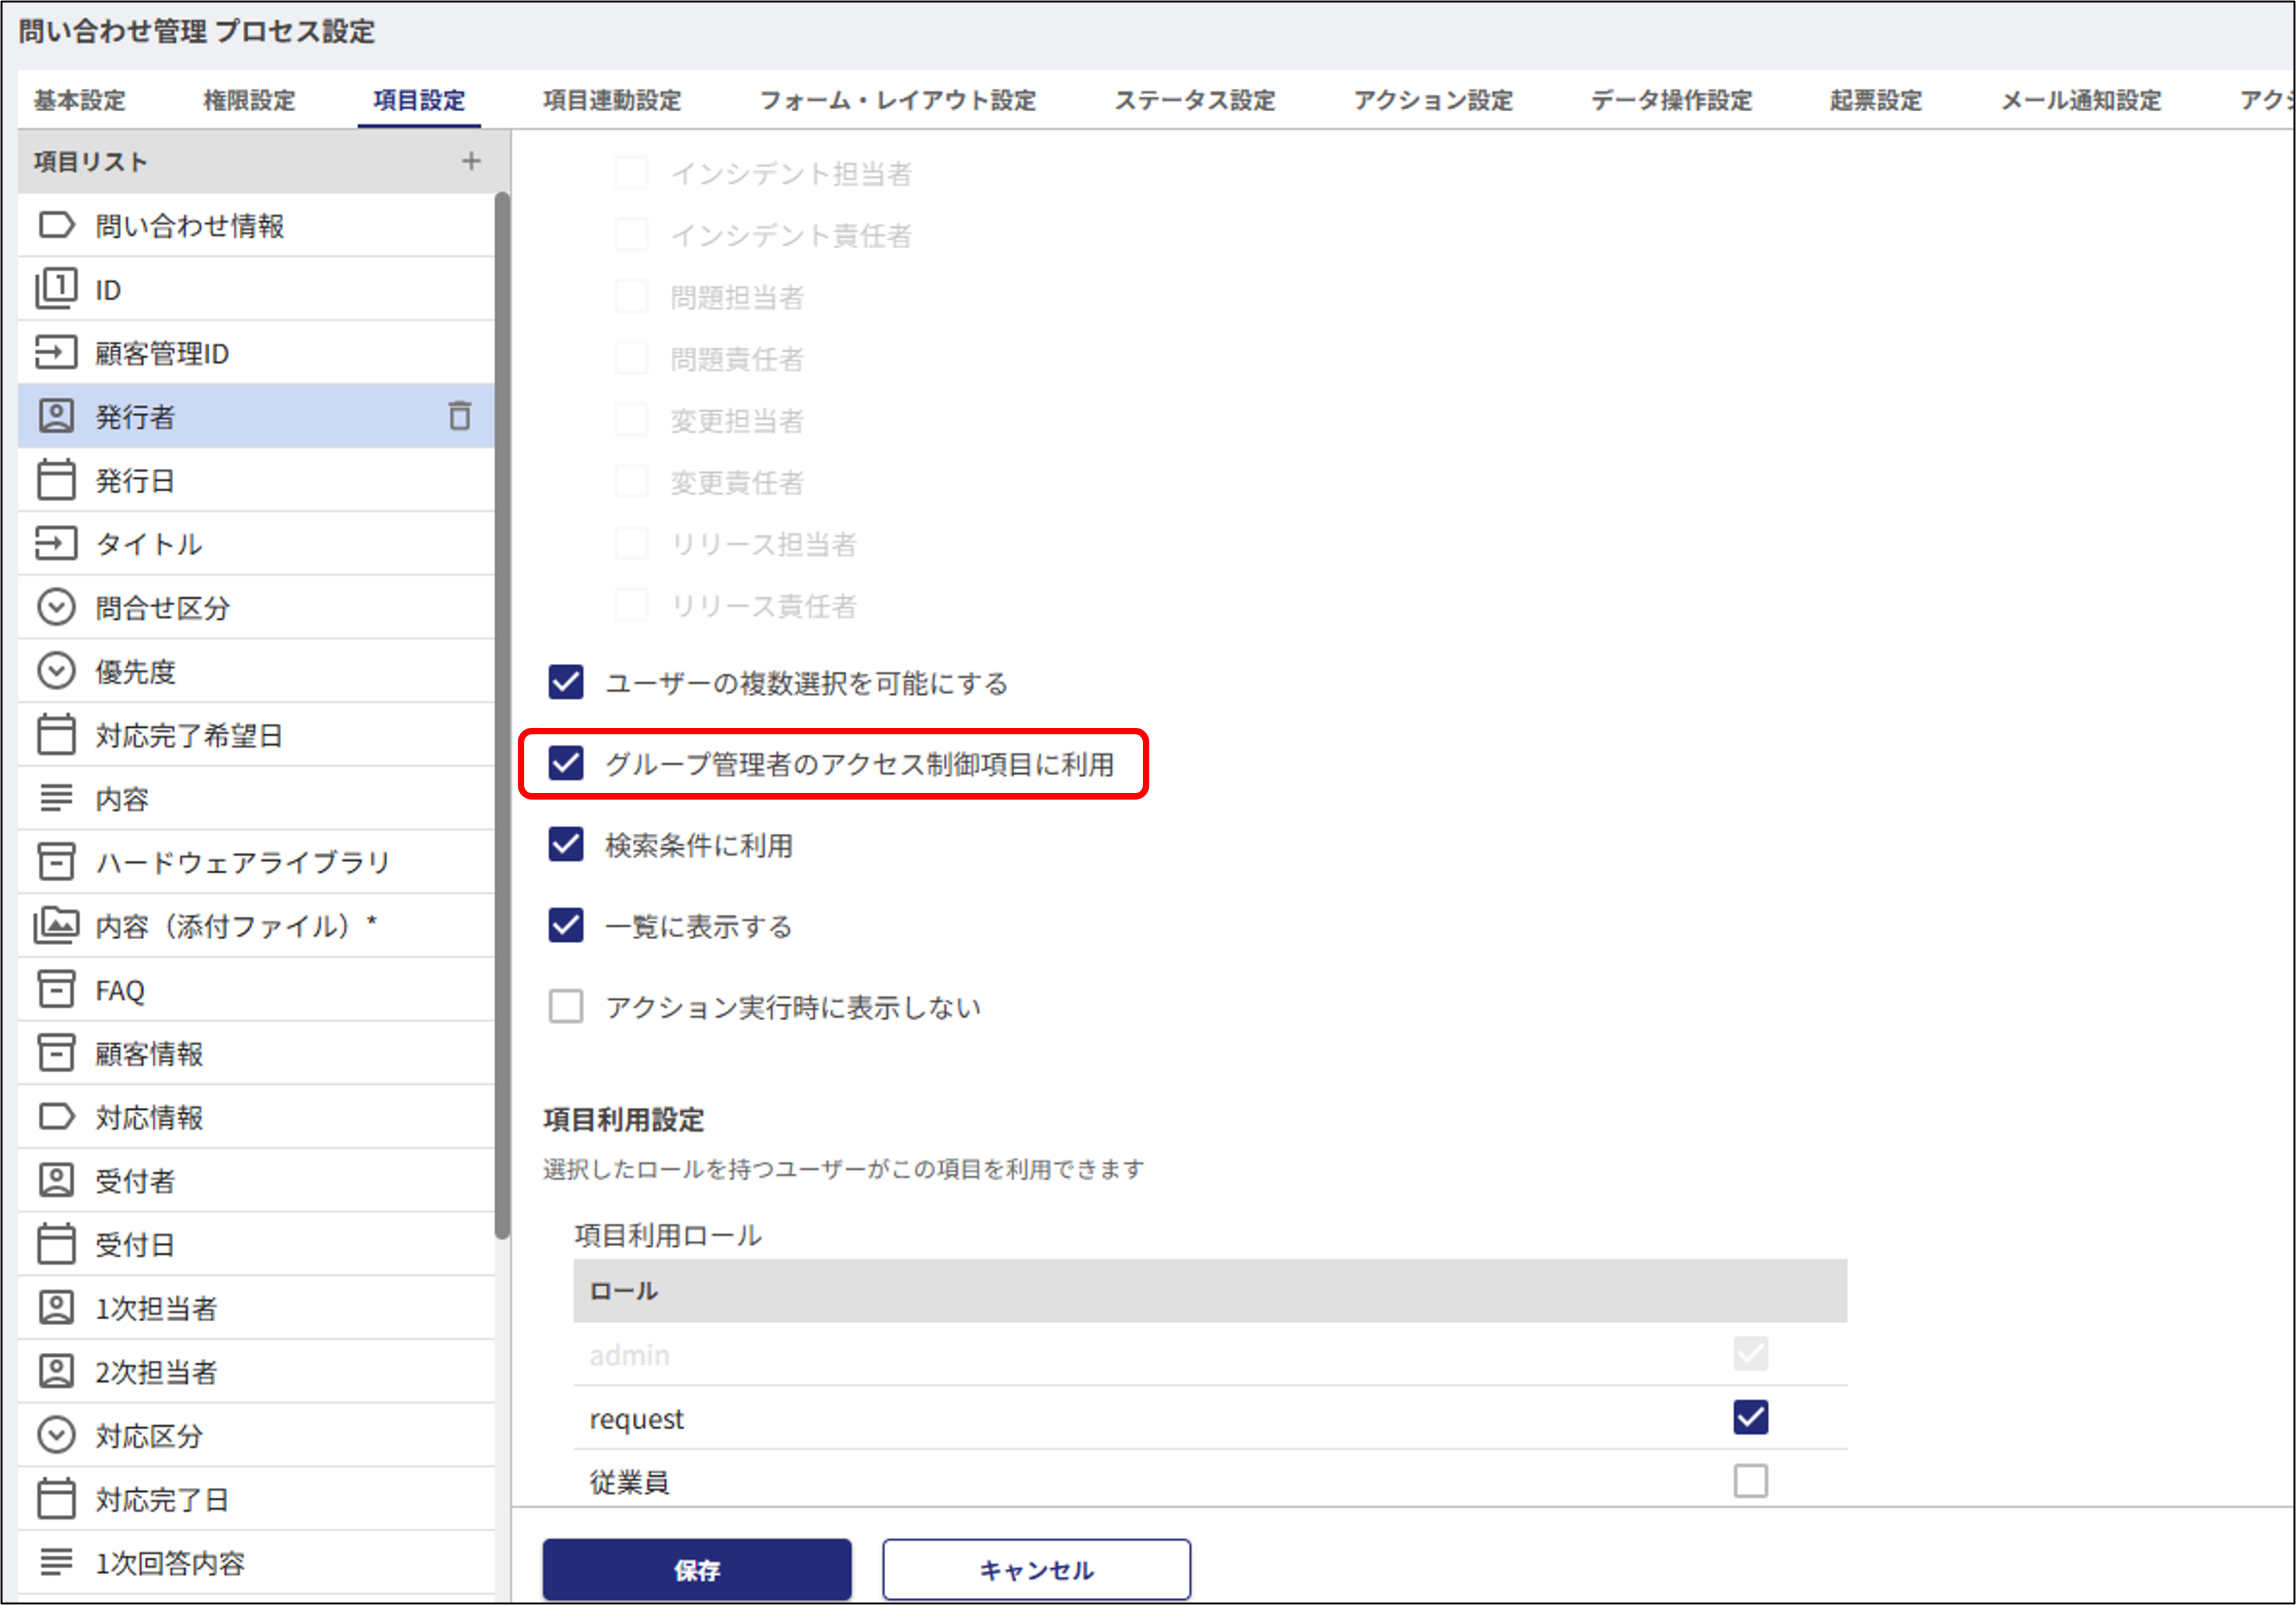The height and width of the screenshot is (1605, 2296).
Task: Click the text icon beside 1次回答内容
Action: click(x=56, y=1562)
